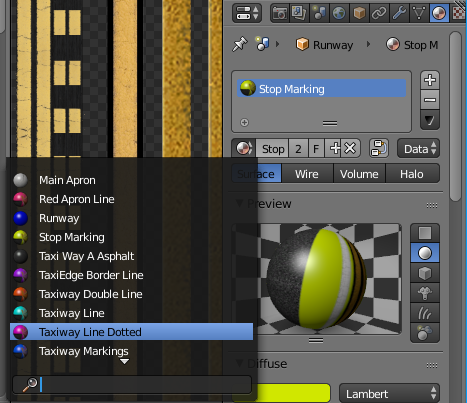Toggle material nodes button

tap(379, 148)
